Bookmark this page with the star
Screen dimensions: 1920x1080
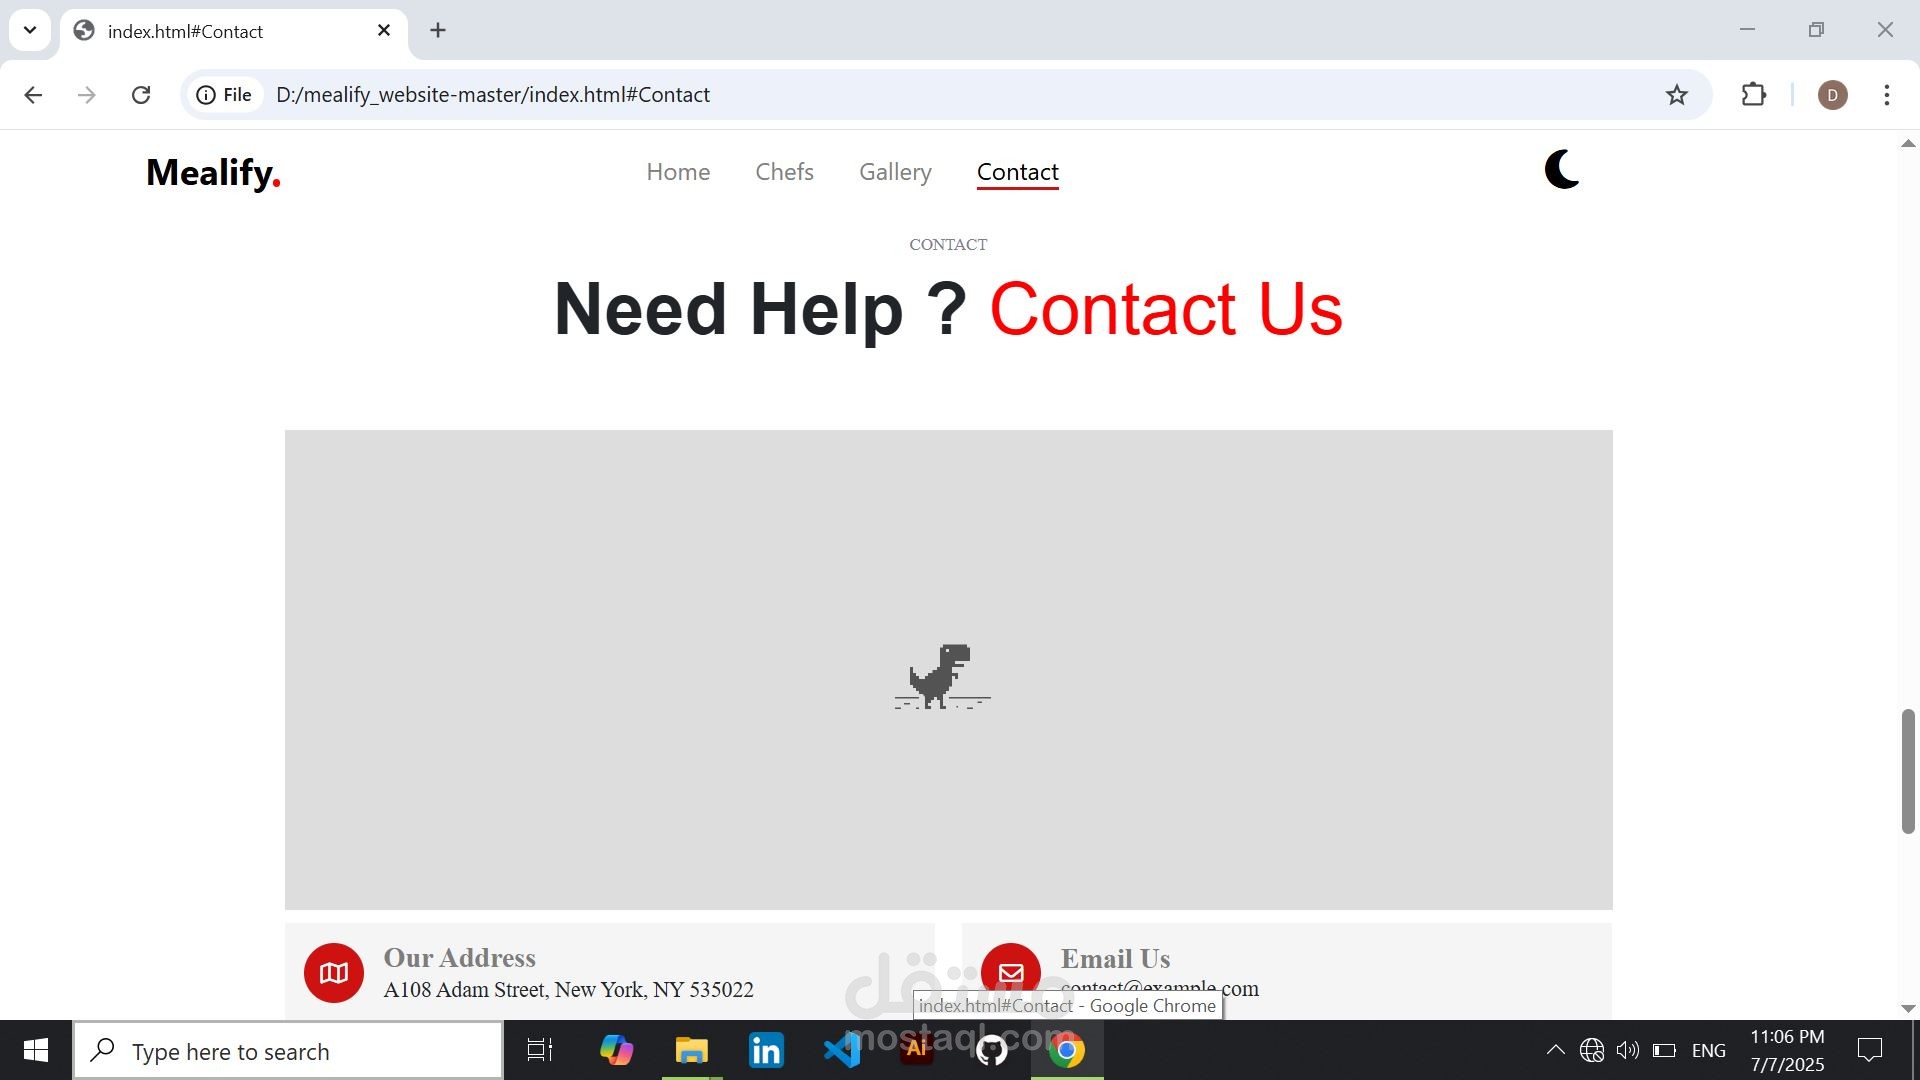click(x=1676, y=95)
